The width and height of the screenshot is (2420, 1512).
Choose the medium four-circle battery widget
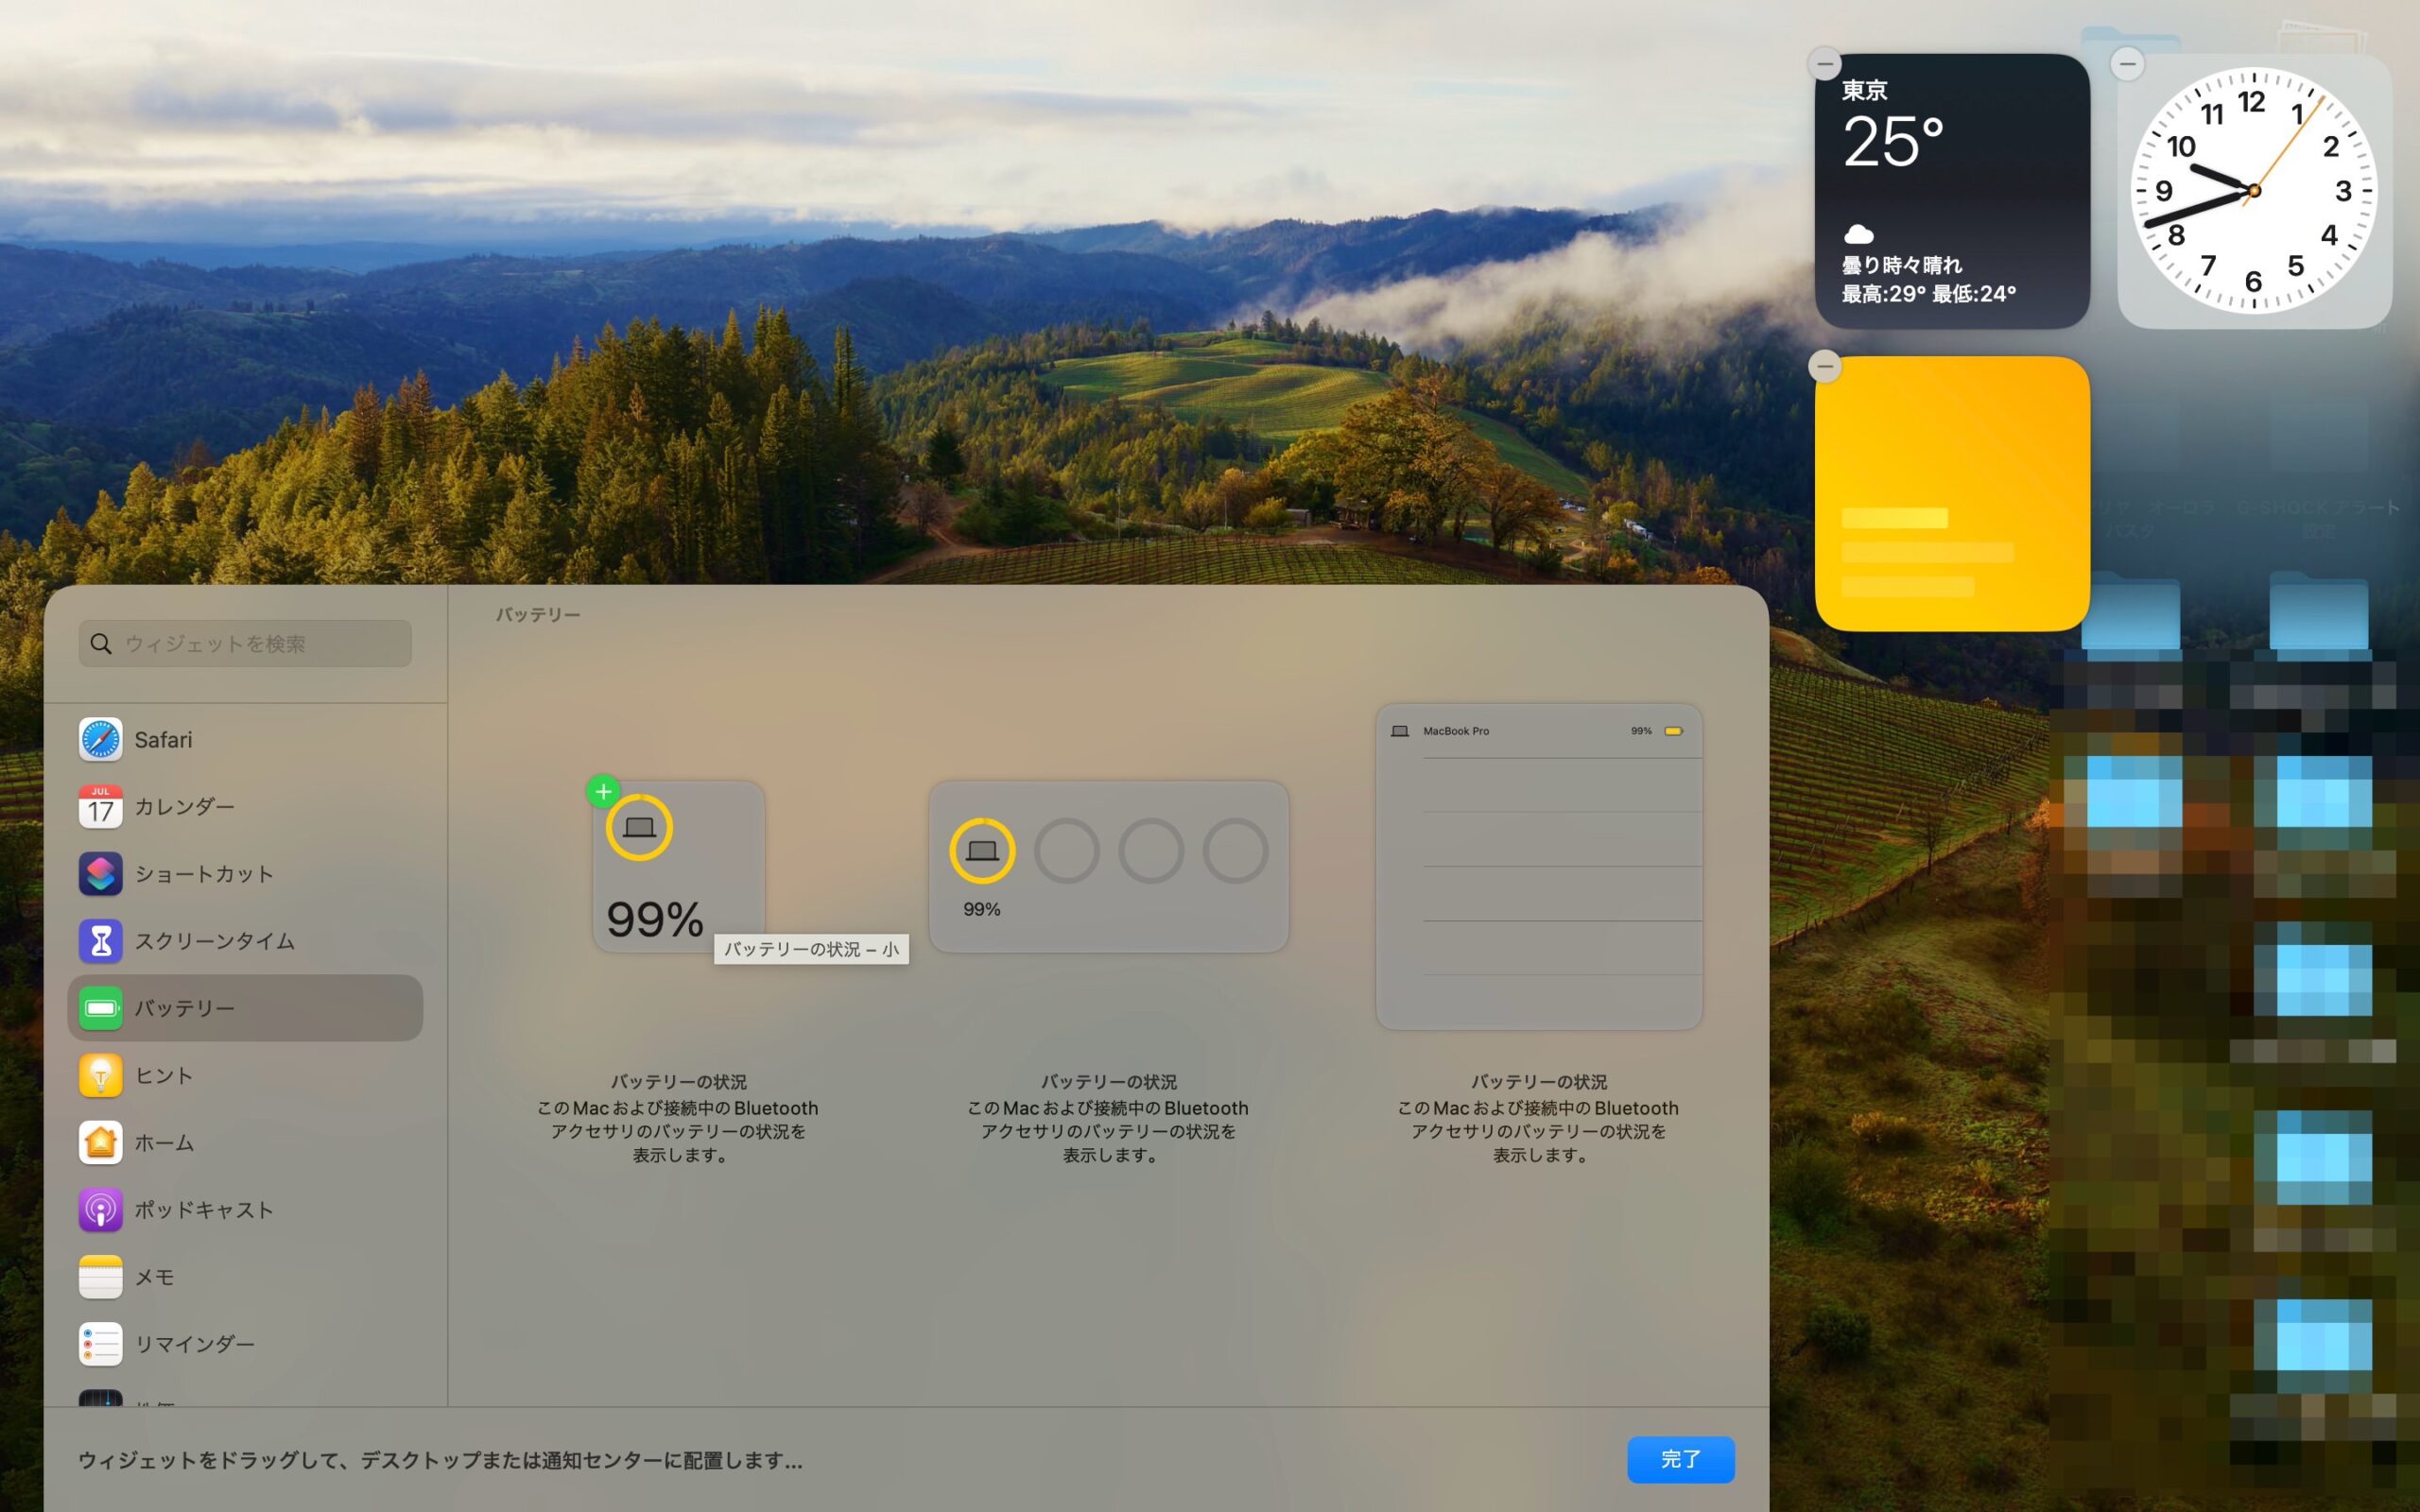1108,866
